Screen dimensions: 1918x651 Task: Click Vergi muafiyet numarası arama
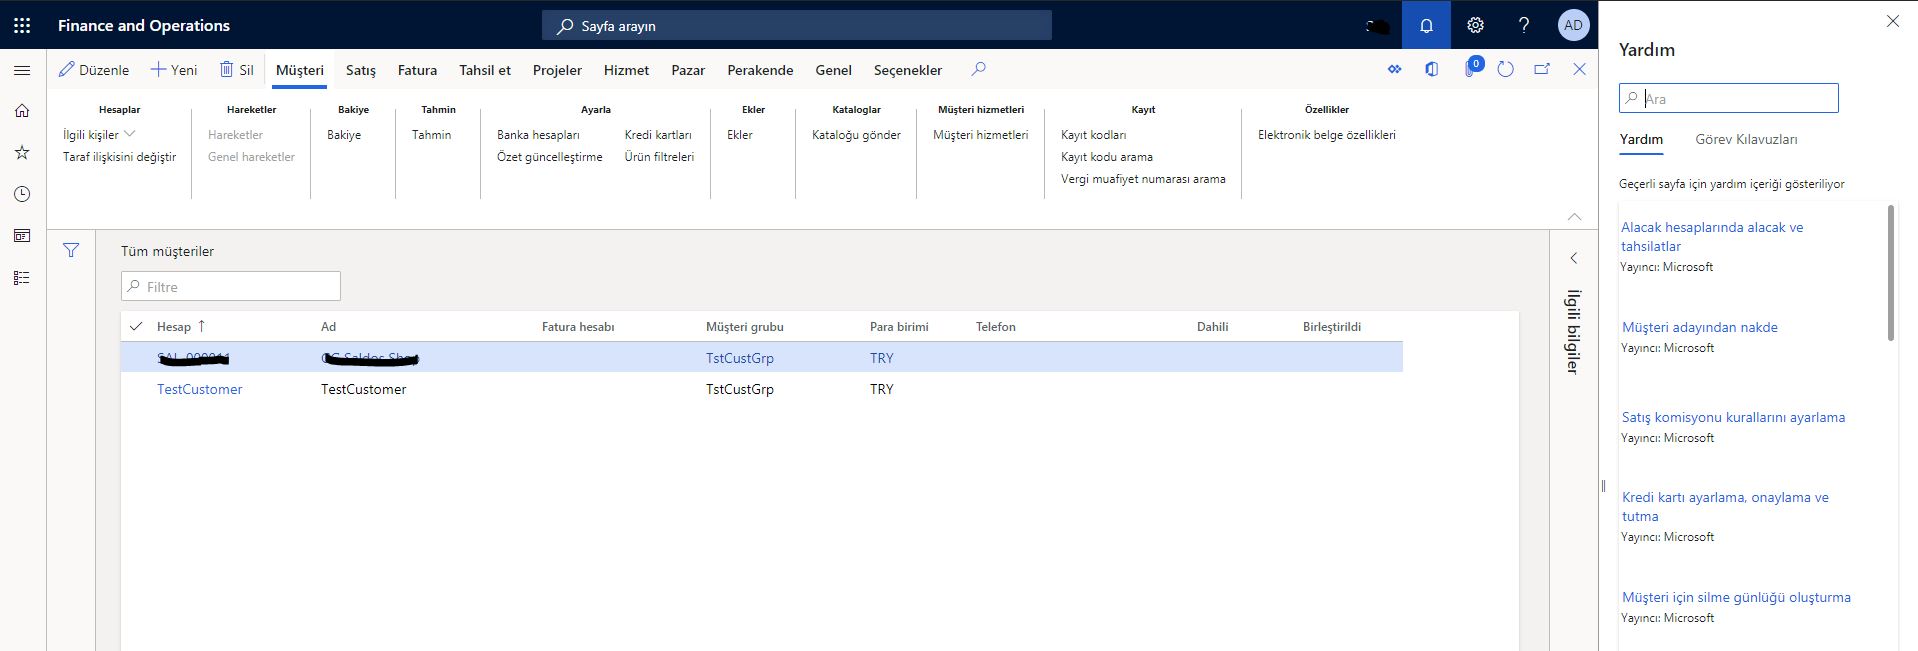click(1143, 179)
